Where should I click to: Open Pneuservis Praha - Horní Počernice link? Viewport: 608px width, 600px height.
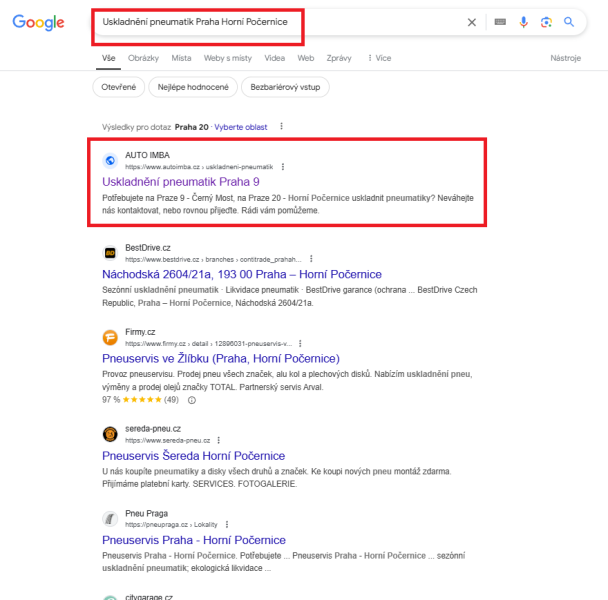tap(194, 540)
